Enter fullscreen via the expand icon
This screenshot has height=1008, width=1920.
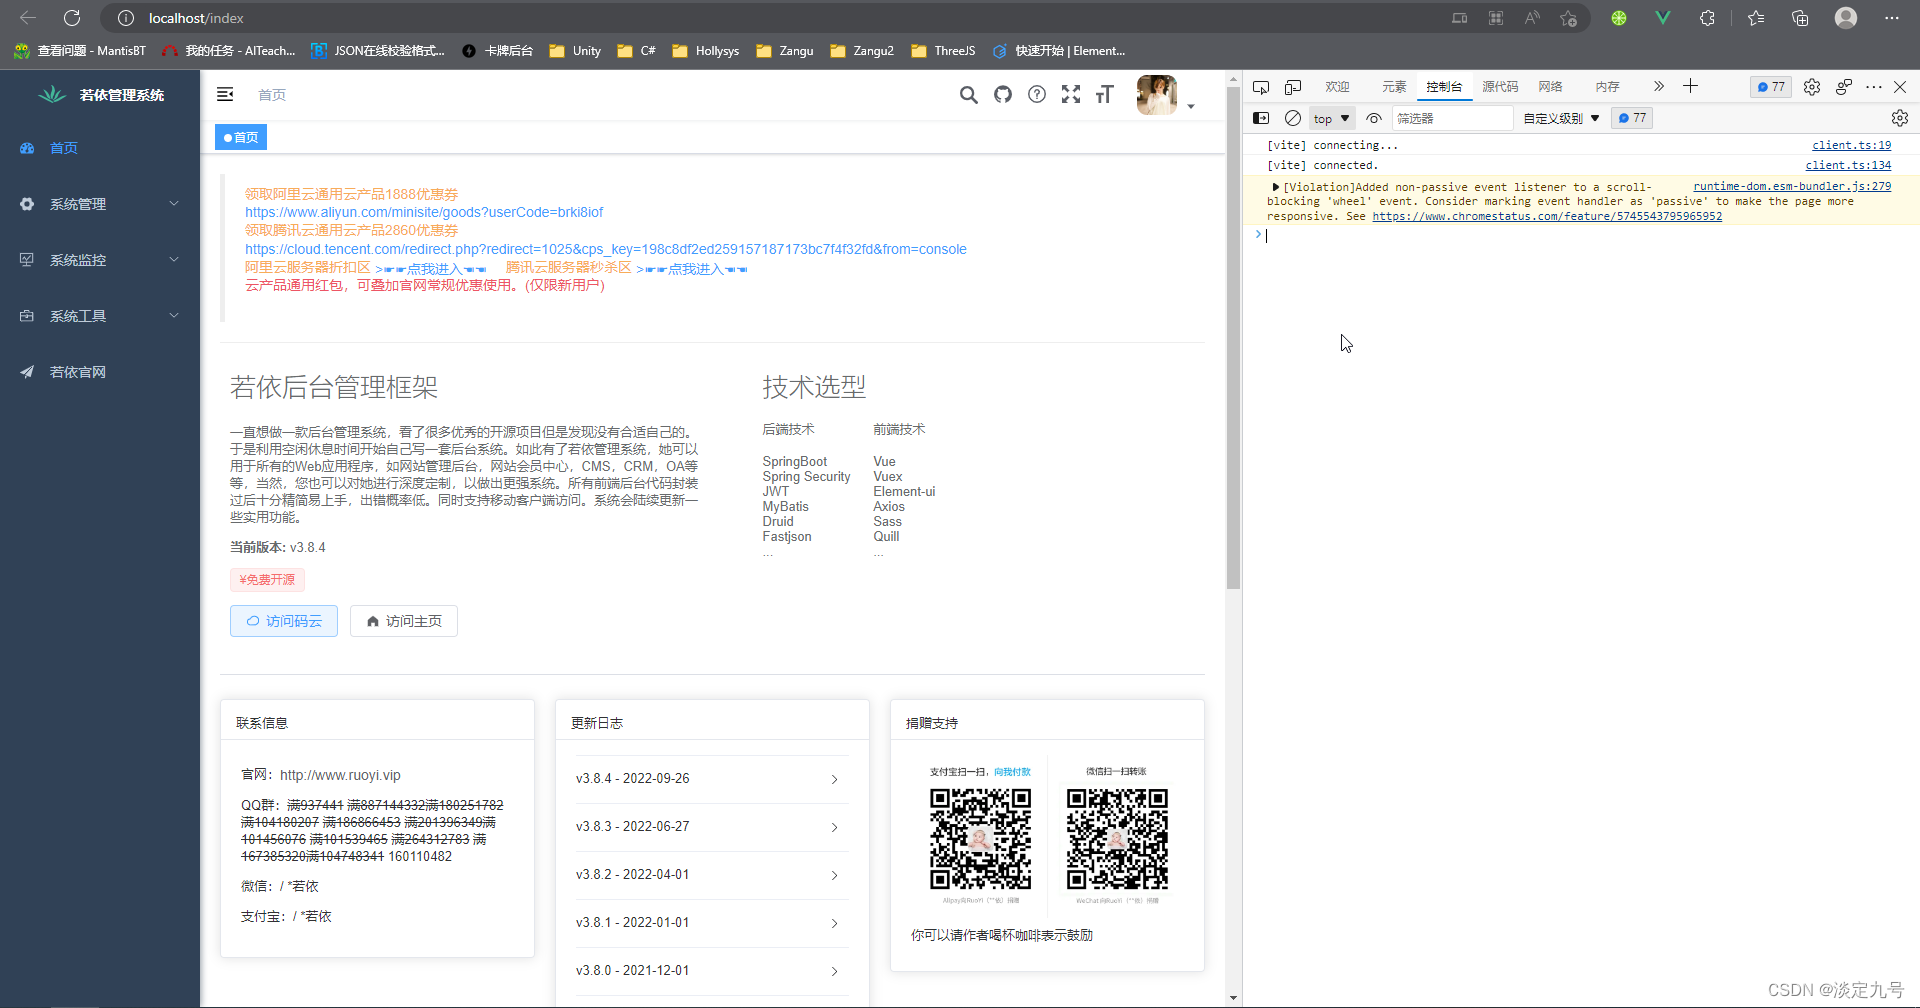click(x=1070, y=95)
